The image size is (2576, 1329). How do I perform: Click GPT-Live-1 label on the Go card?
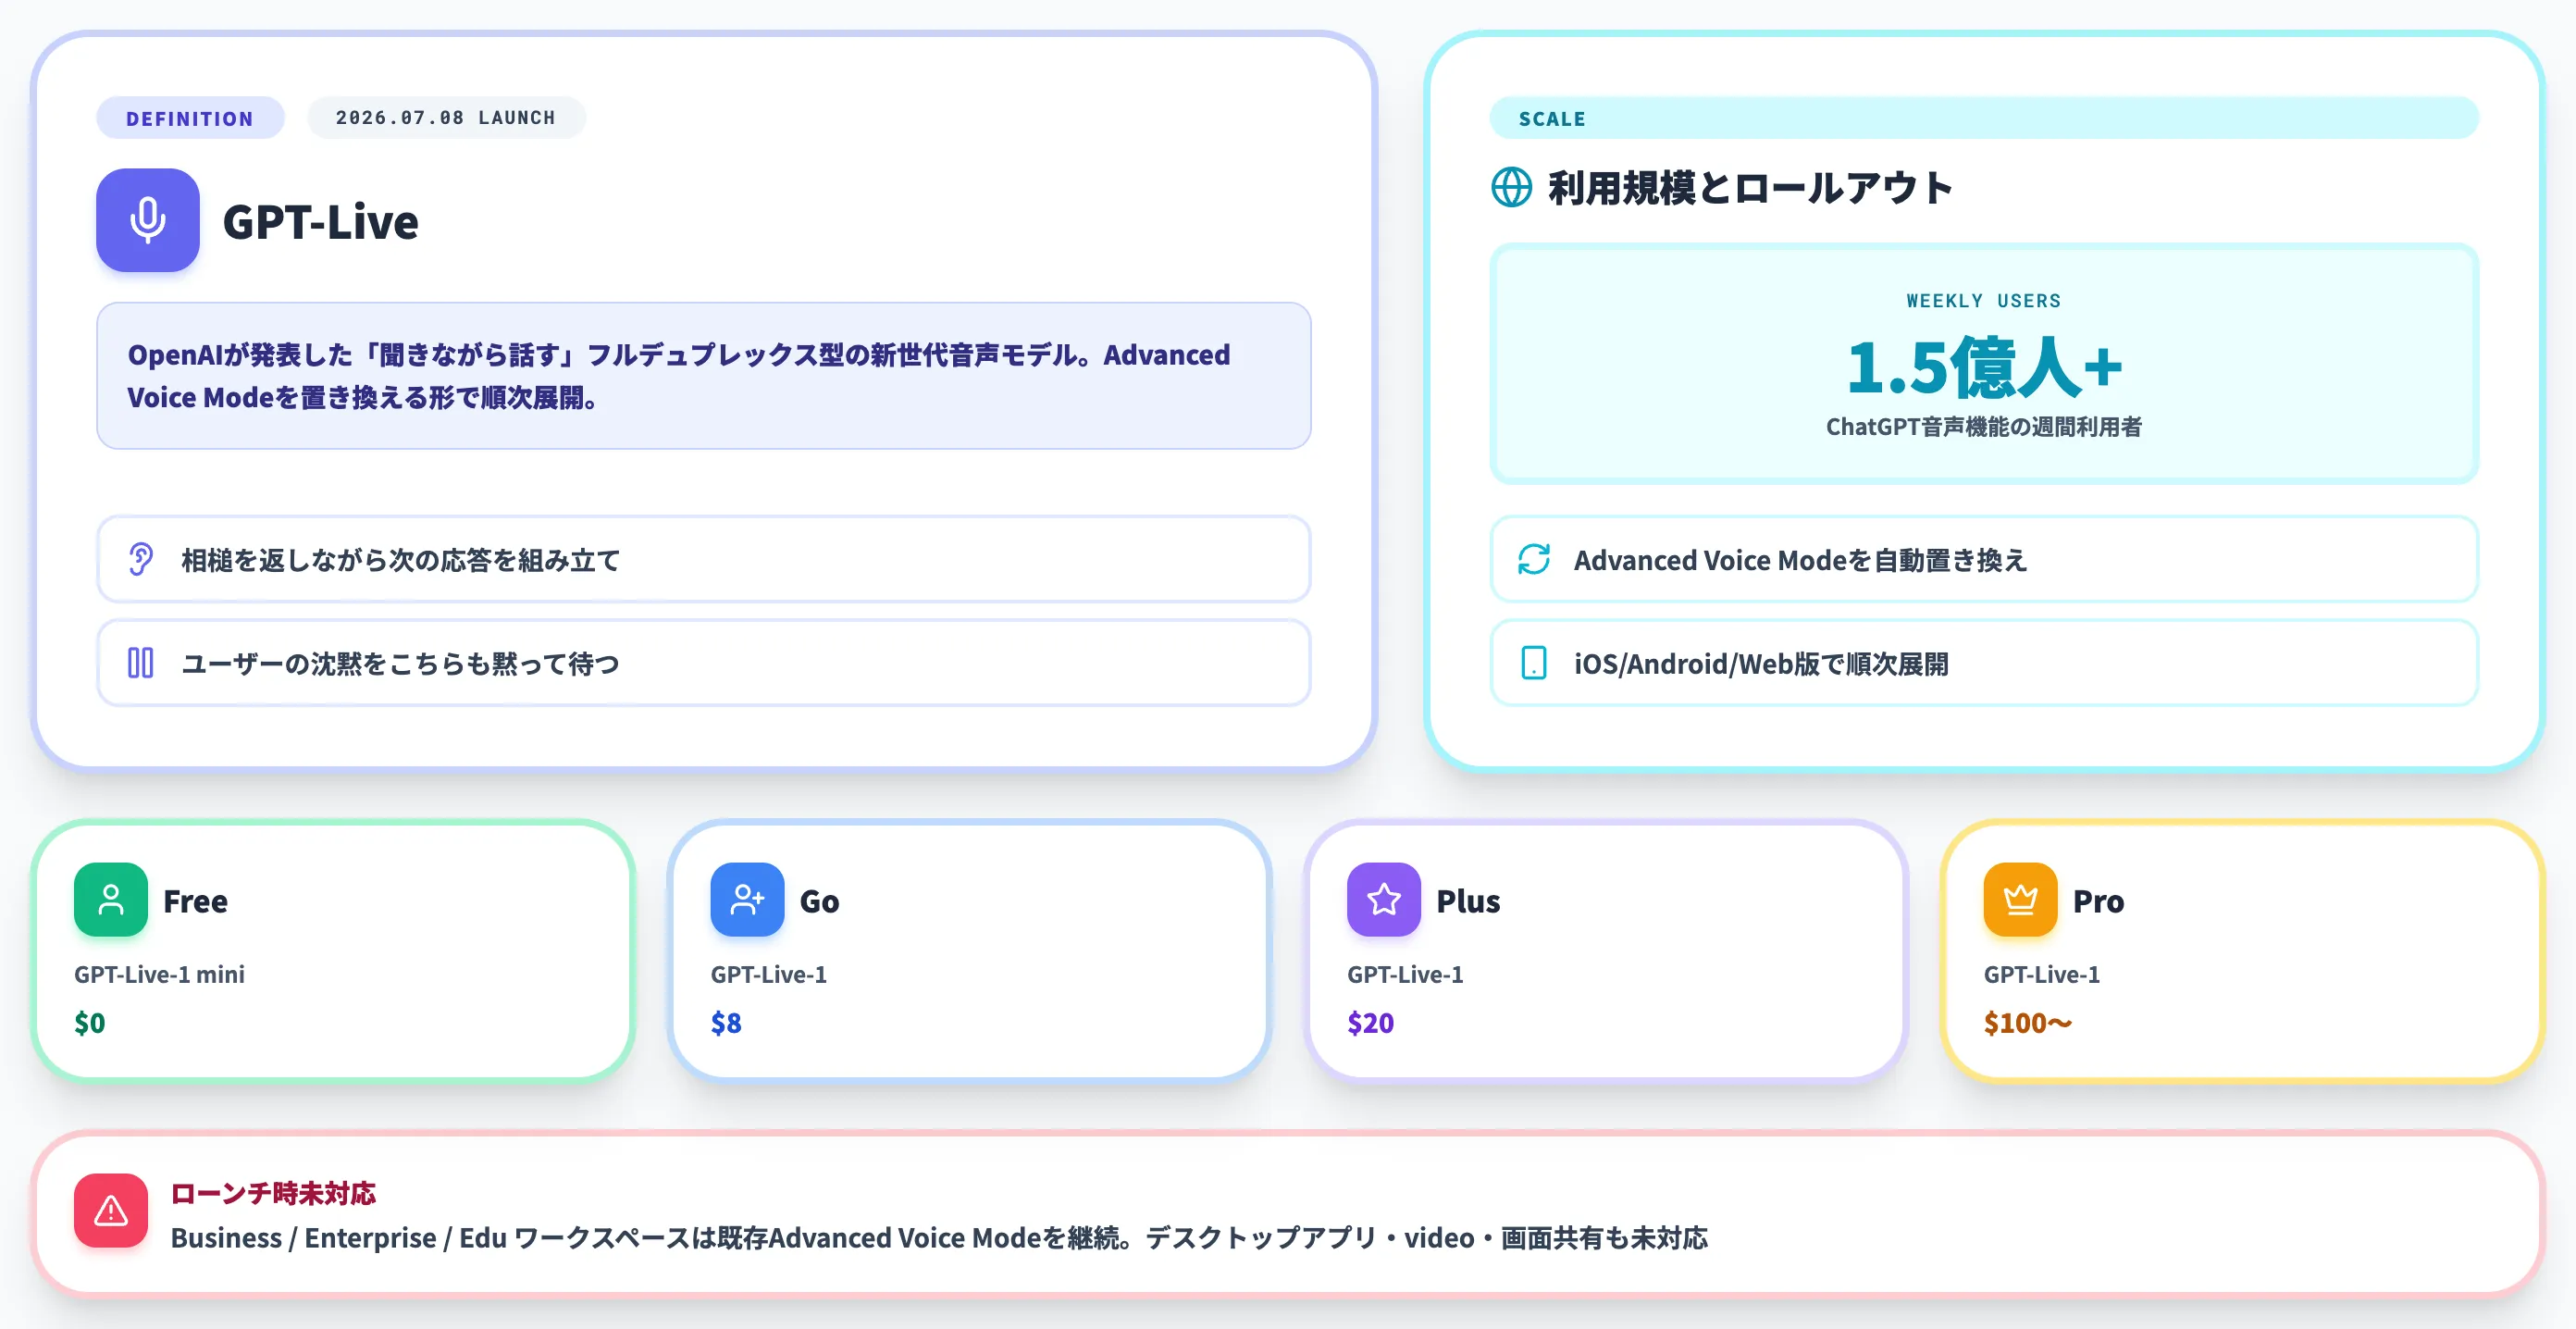click(768, 974)
